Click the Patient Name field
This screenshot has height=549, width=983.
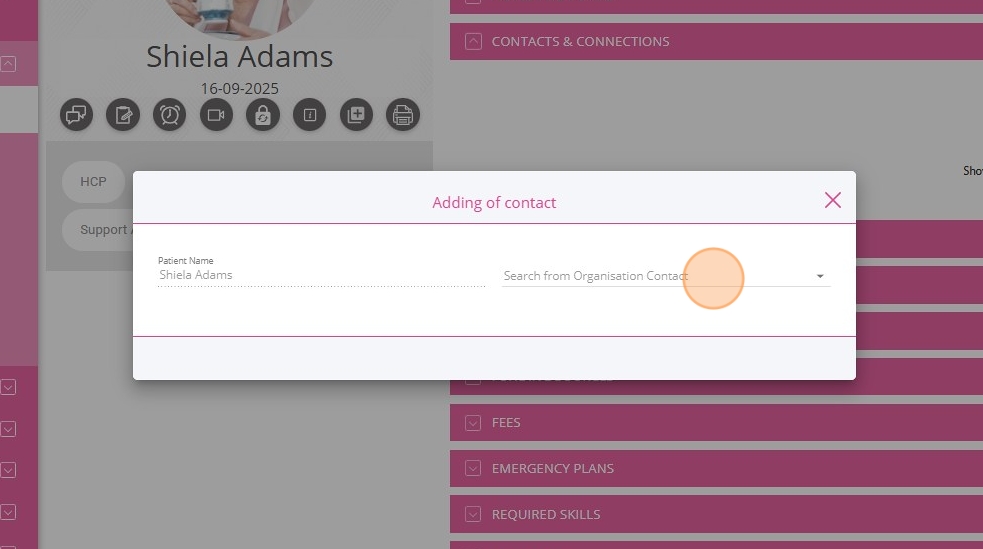[320, 275]
